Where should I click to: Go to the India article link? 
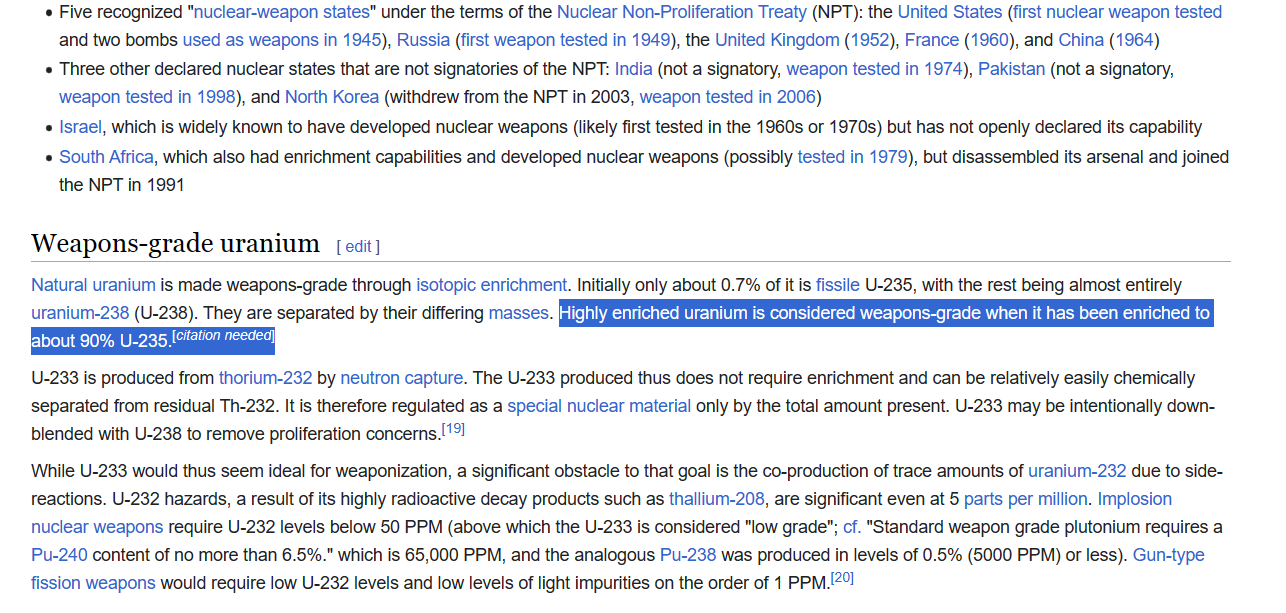point(633,69)
